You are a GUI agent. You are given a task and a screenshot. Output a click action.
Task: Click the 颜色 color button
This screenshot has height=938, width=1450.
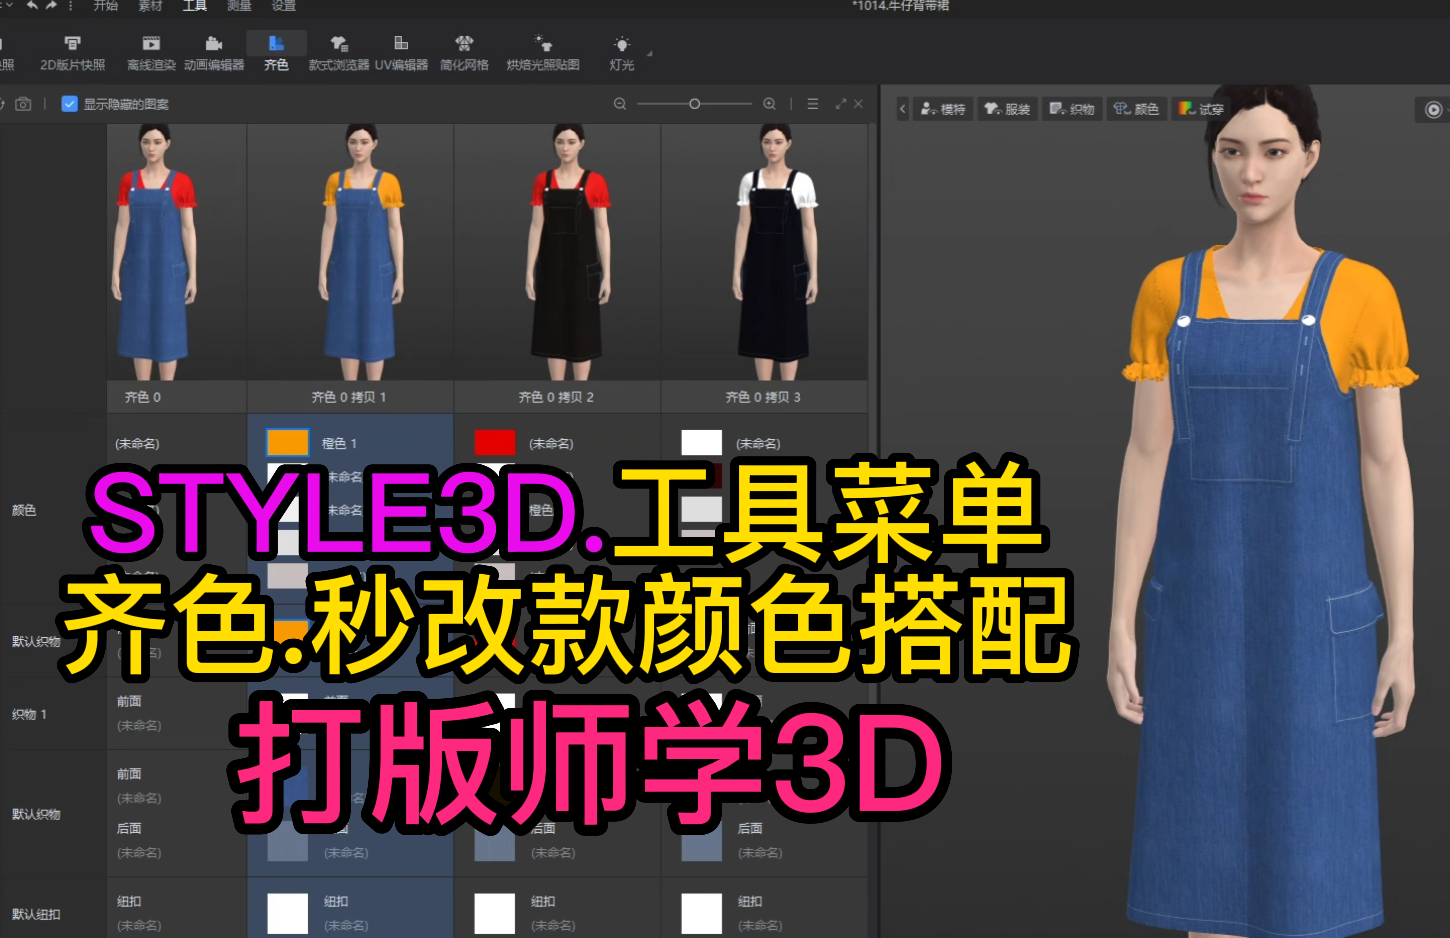point(1136,109)
